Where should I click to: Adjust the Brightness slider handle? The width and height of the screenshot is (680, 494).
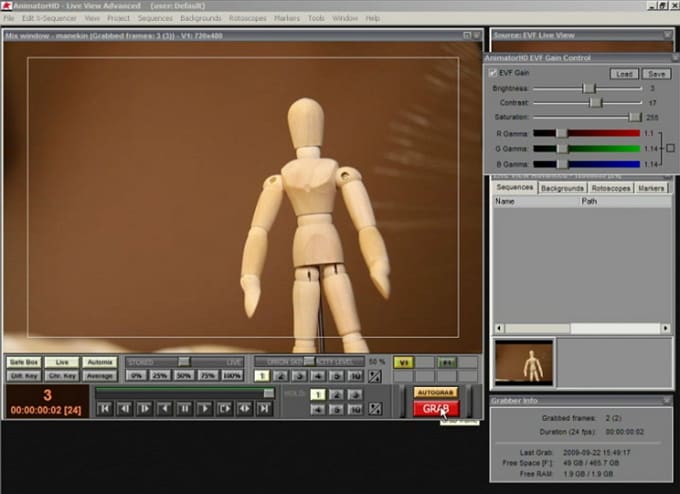tap(588, 88)
